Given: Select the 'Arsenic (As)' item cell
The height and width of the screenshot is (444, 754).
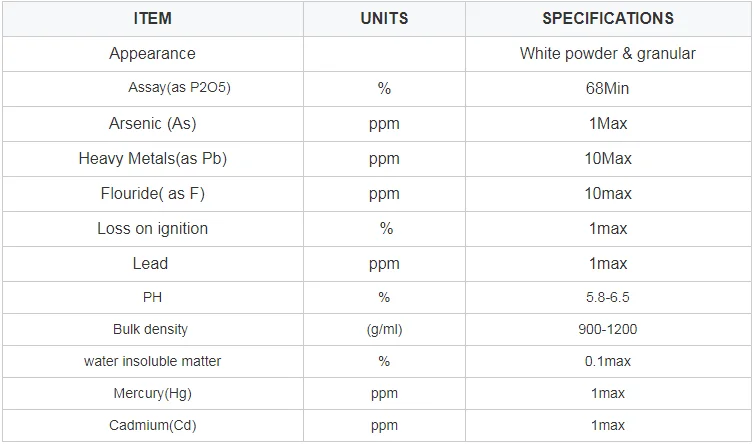Looking at the screenshot, I should pos(152,124).
